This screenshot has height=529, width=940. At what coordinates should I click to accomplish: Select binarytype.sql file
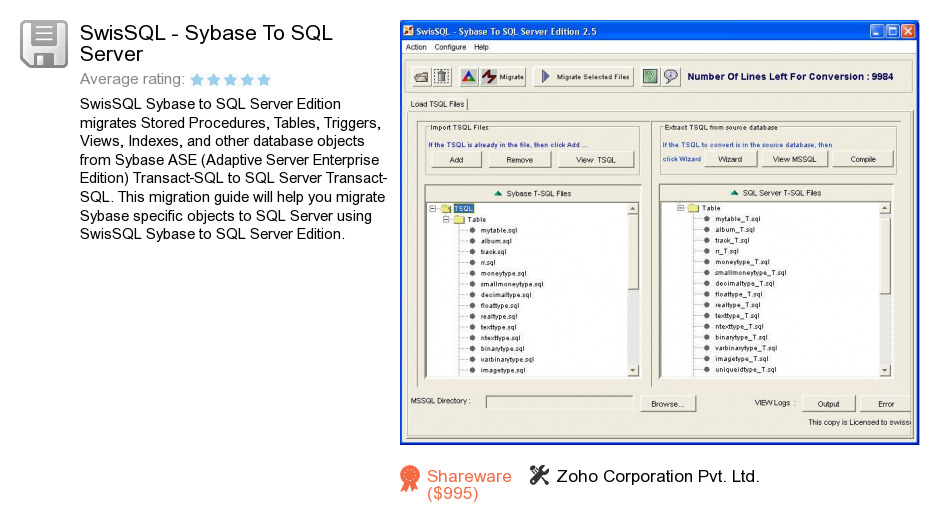point(502,349)
